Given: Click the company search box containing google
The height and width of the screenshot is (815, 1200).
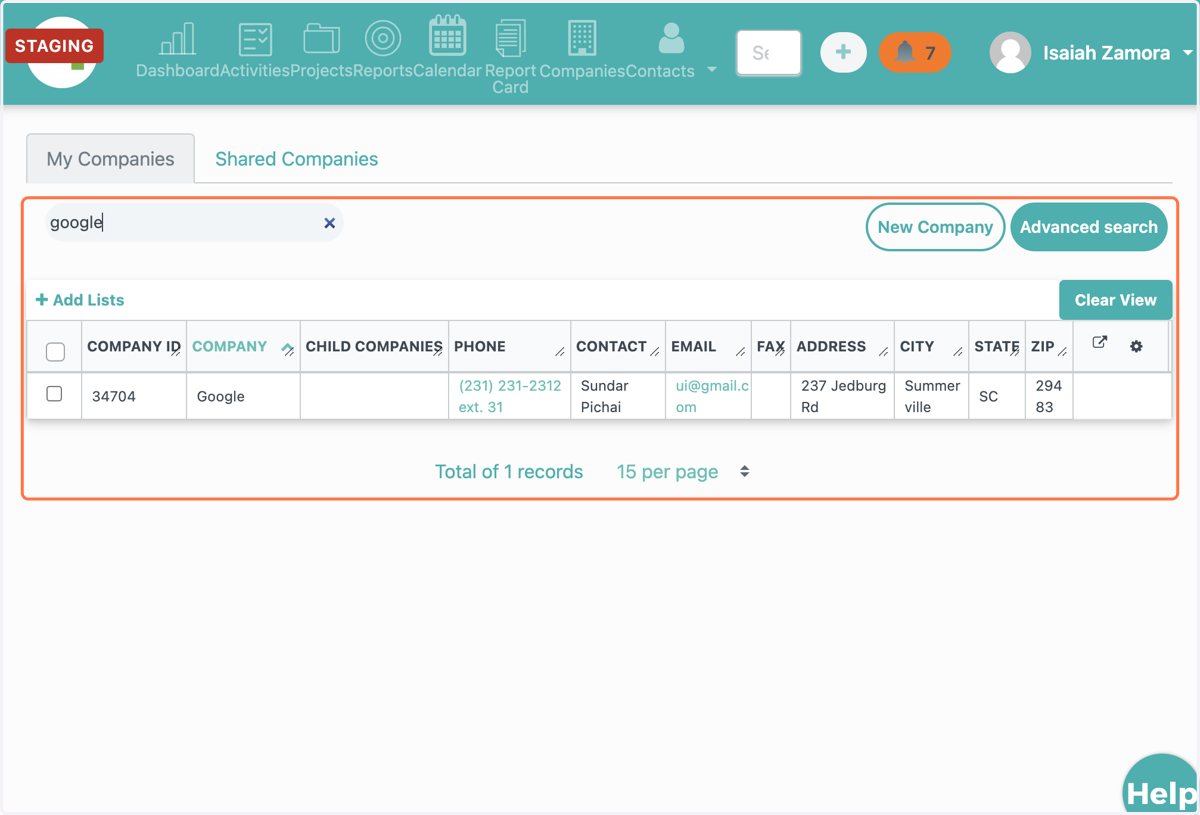Looking at the screenshot, I should point(193,223).
